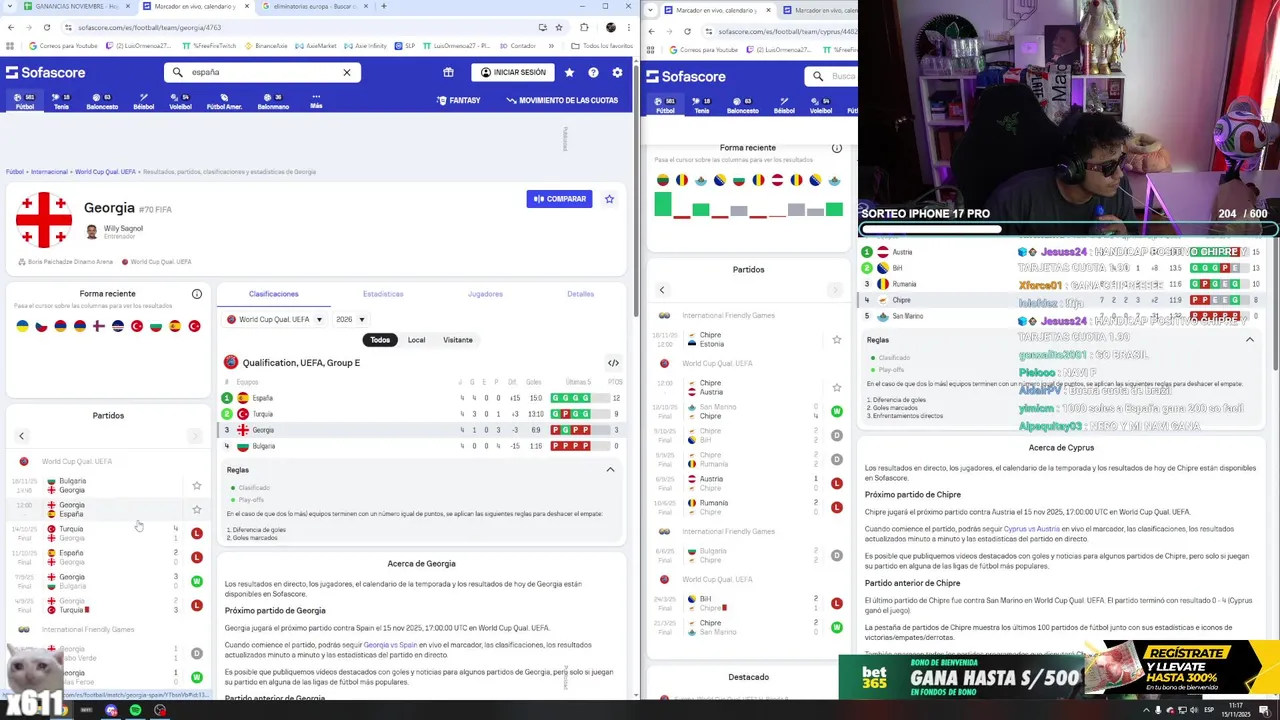The height and width of the screenshot is (720, 1280).
Task: Switch to the Estadísticas tab
Action: pos(383,294)
